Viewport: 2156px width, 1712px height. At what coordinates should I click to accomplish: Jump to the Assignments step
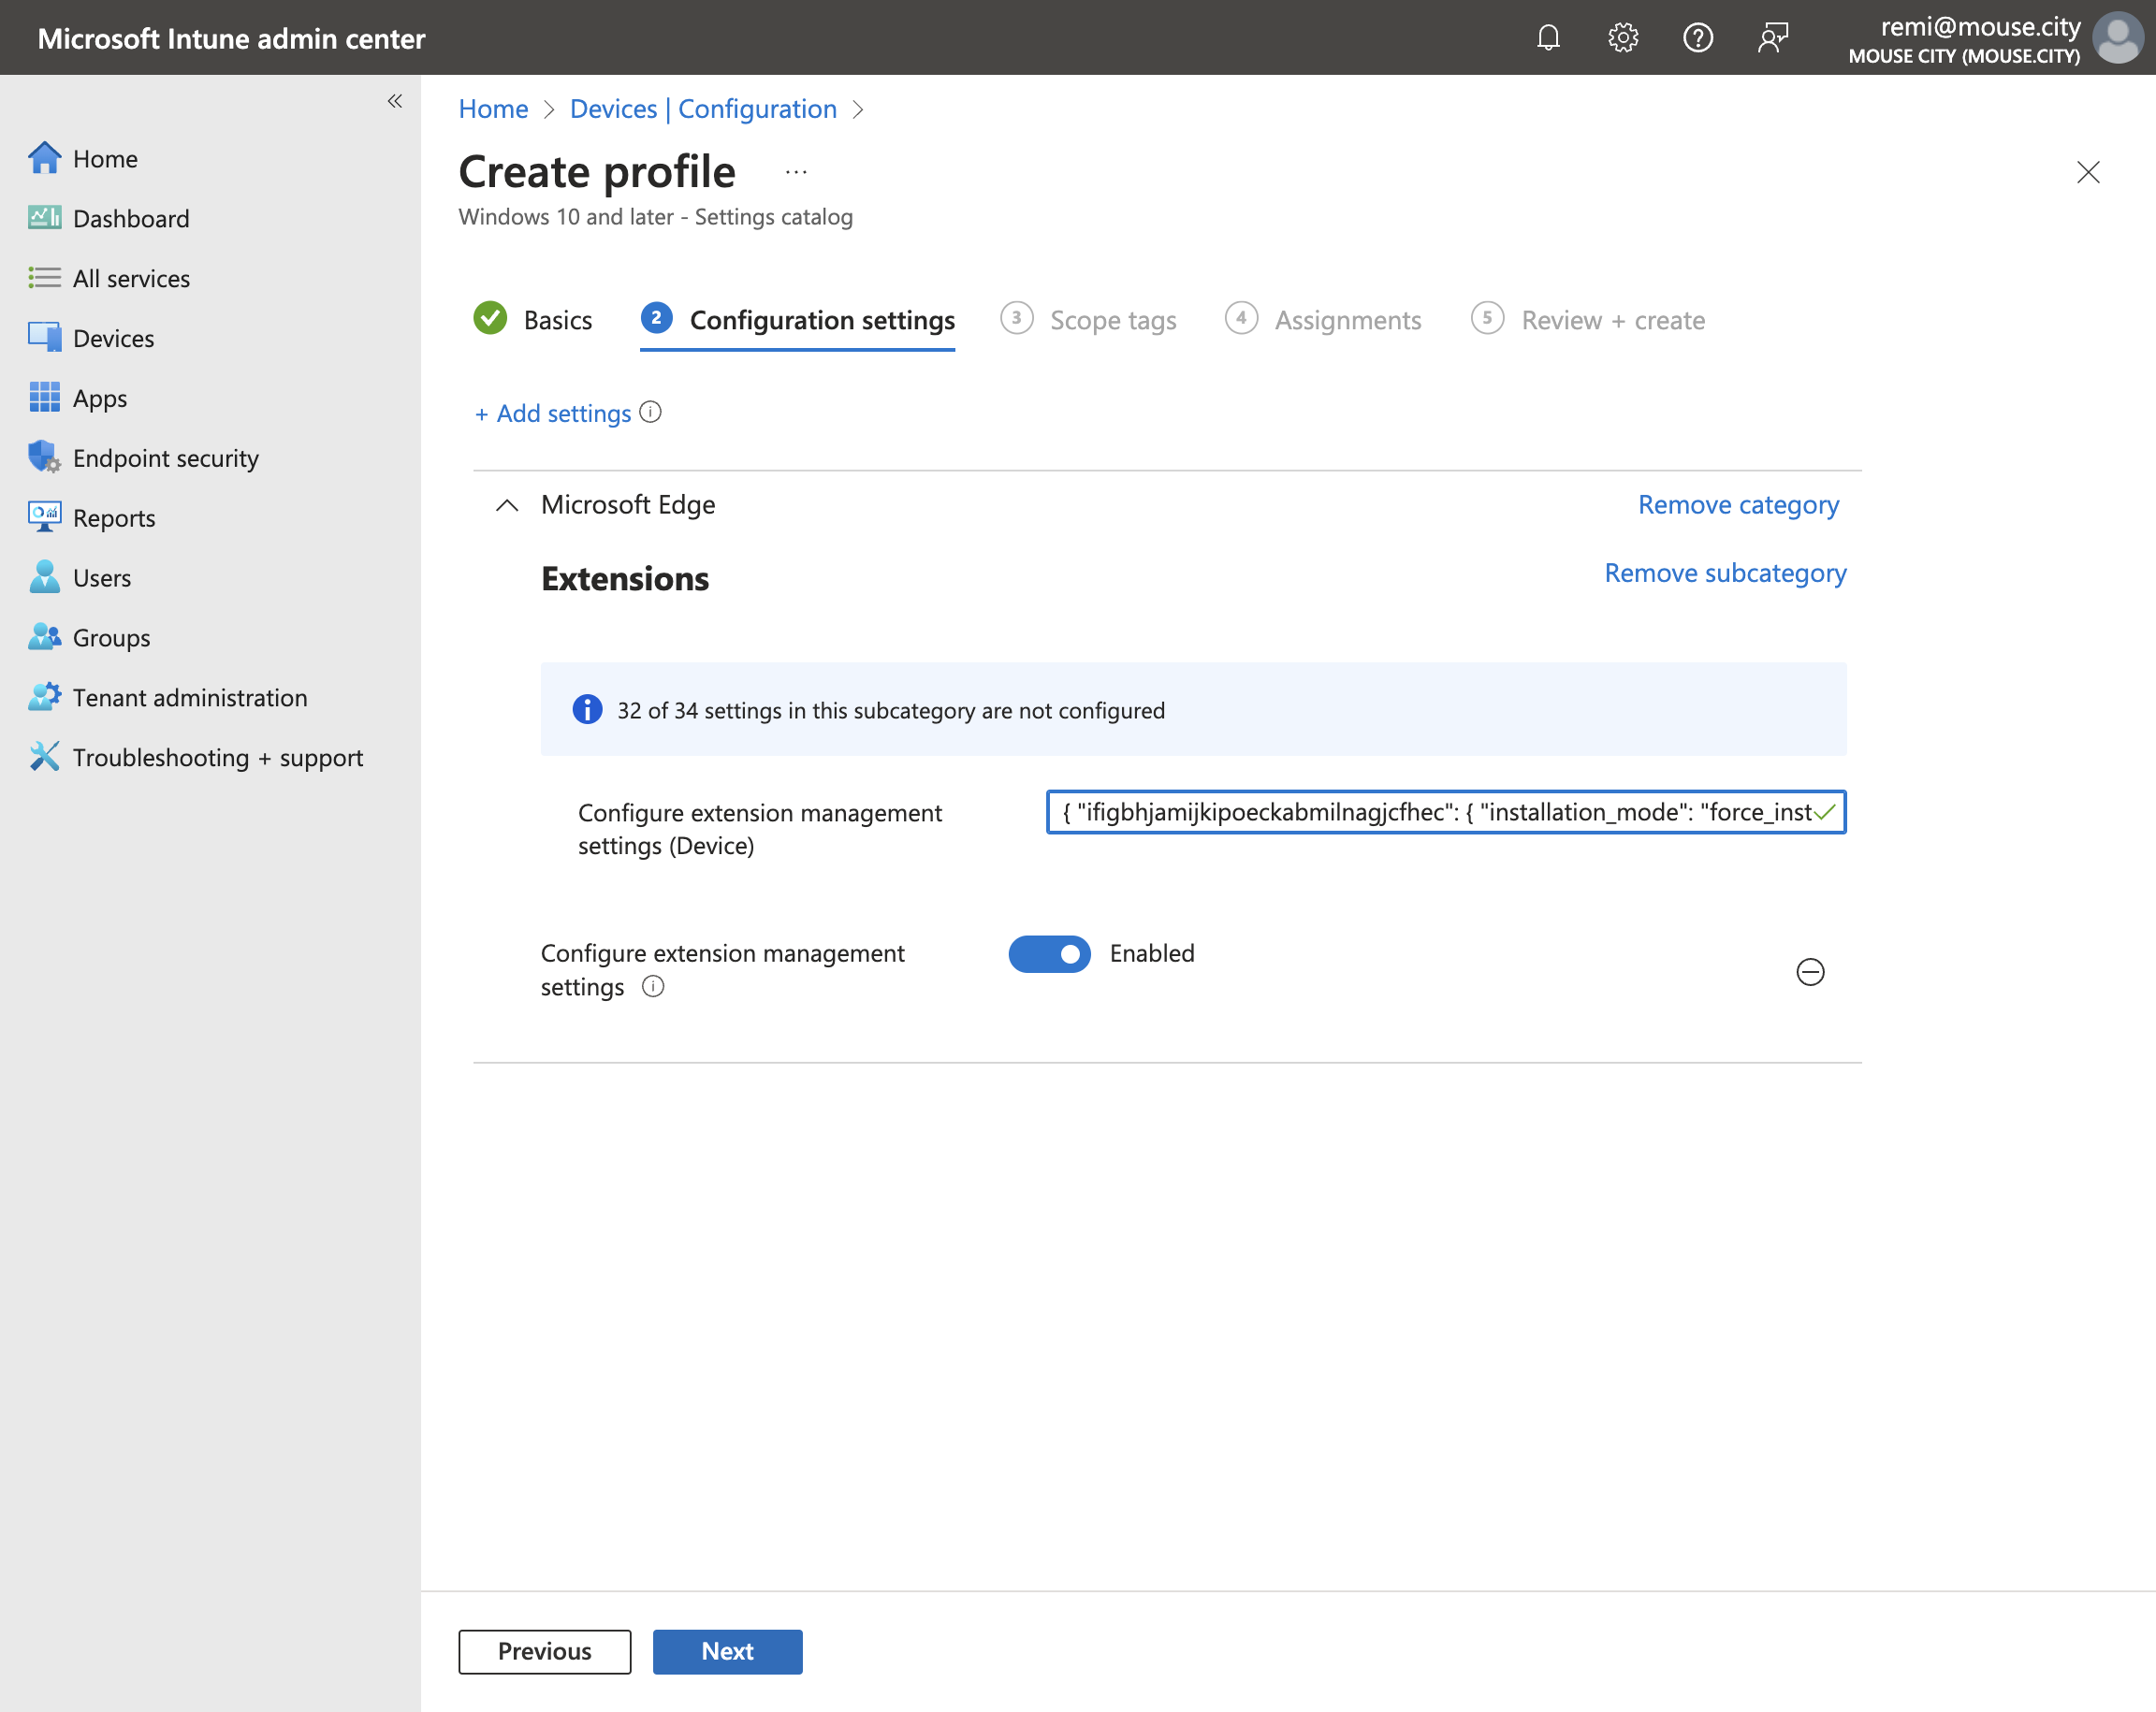coord(1323,321)
